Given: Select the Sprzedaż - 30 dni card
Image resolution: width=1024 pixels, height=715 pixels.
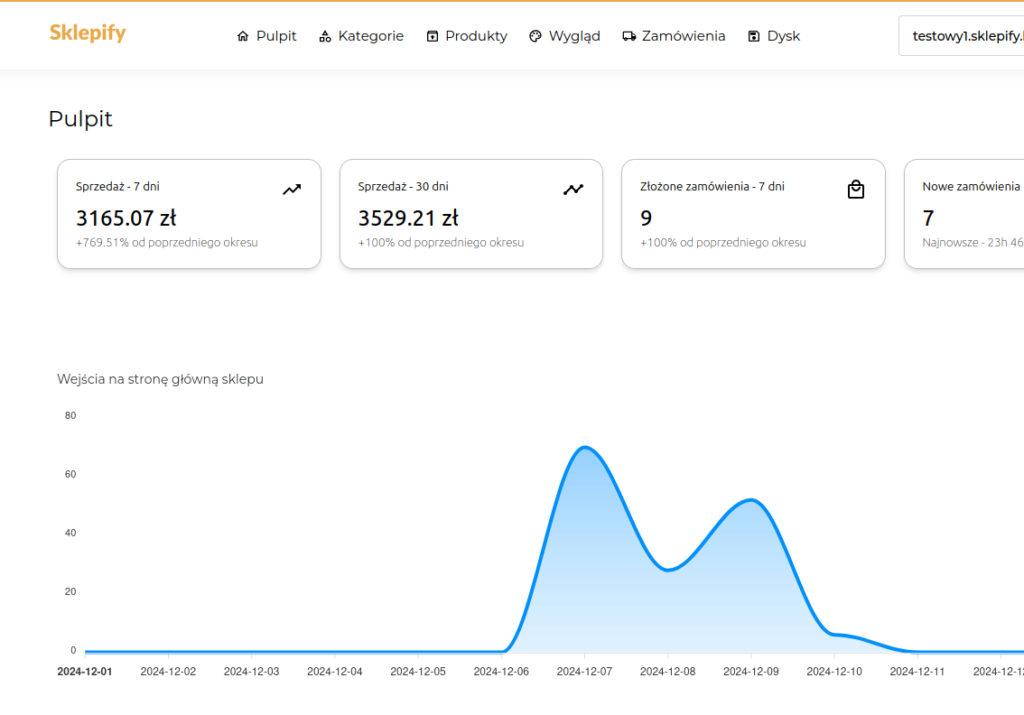Looking at the screenshot, I should pyautogui.click(x=471, y=214).
